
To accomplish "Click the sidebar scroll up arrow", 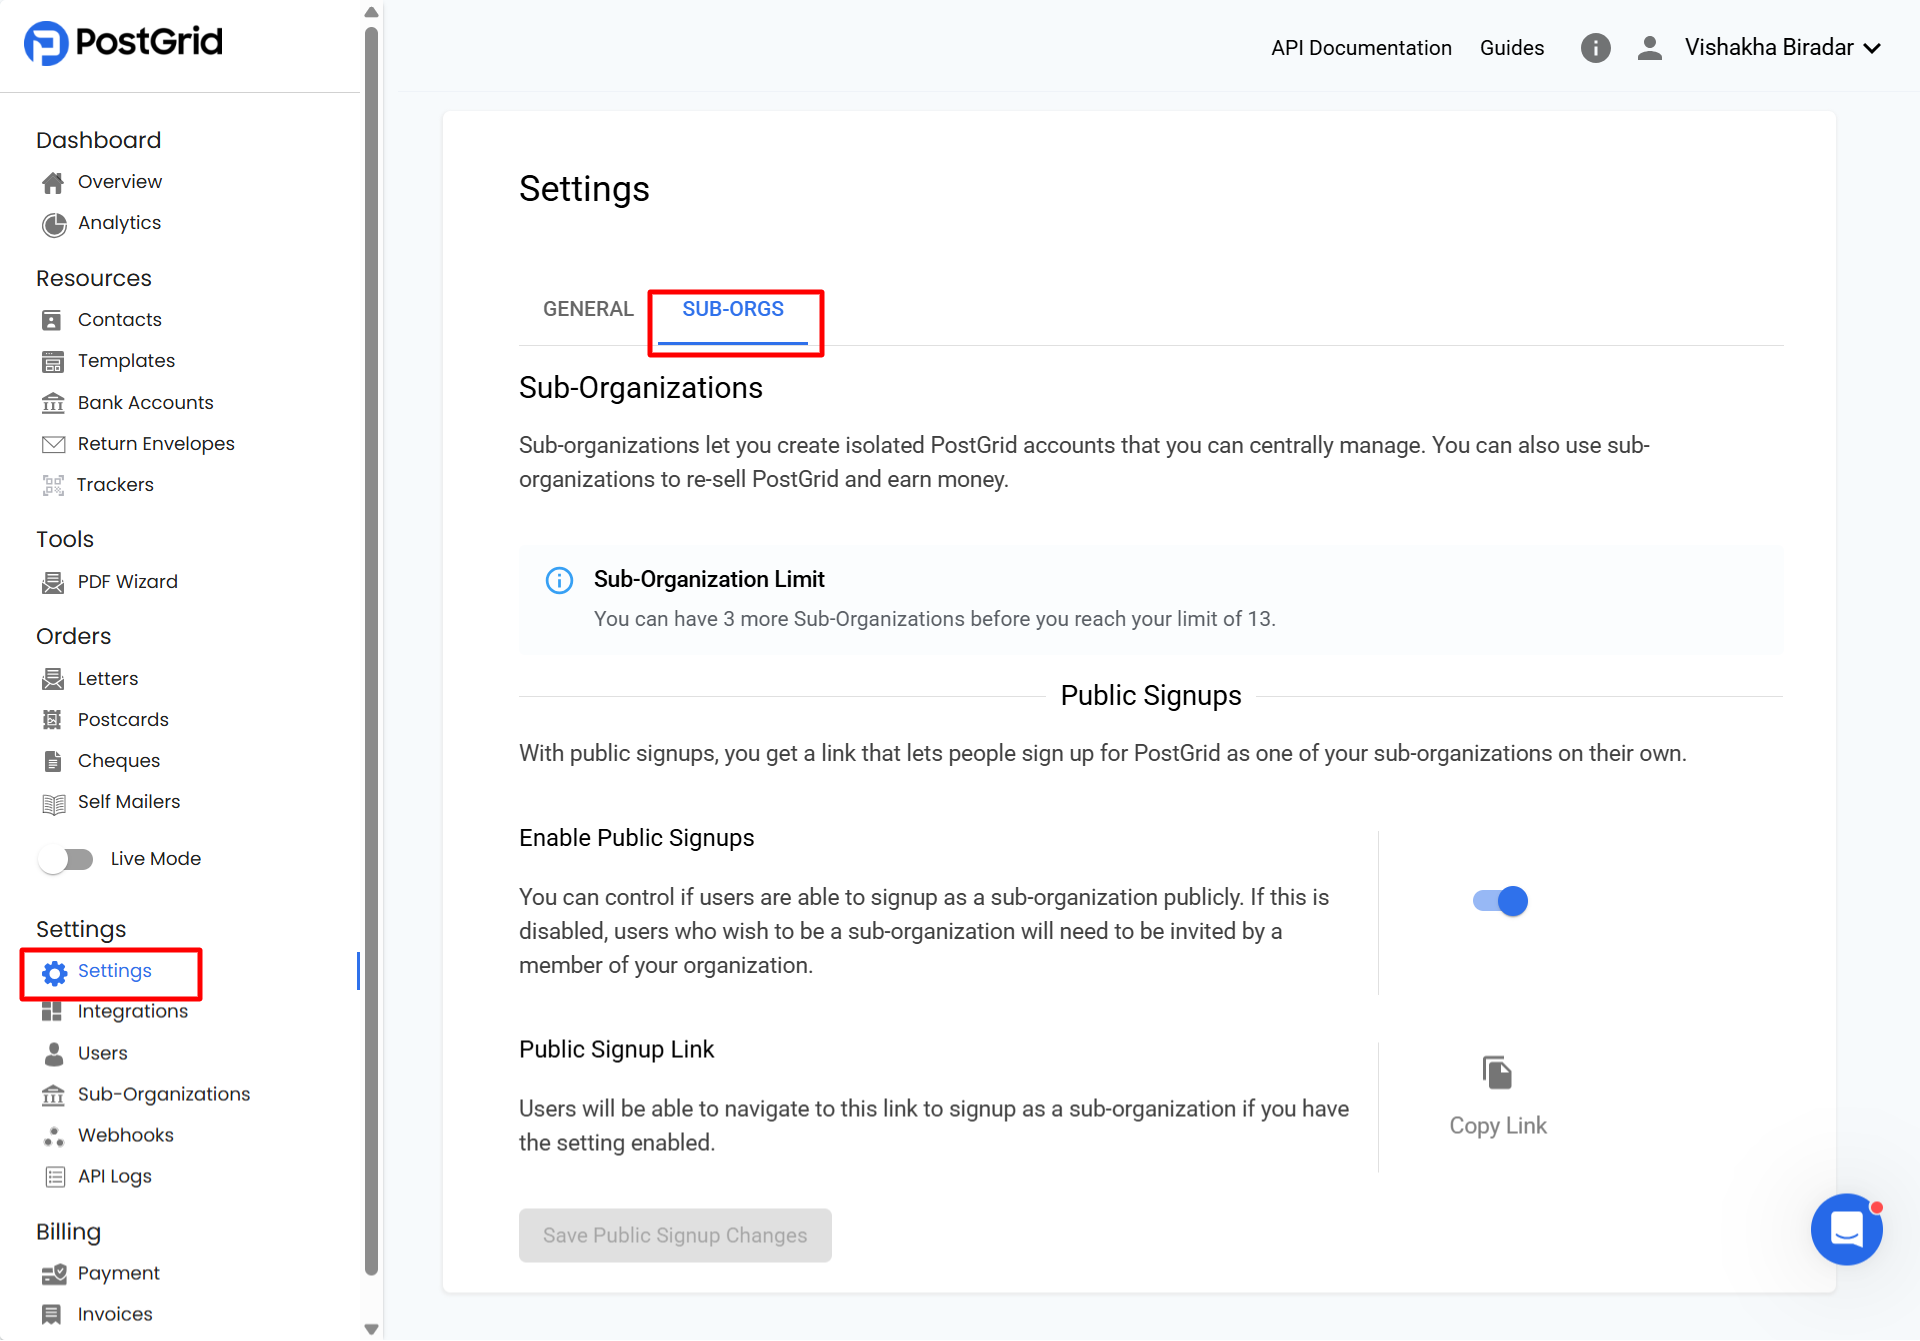I will coord(371,12).
